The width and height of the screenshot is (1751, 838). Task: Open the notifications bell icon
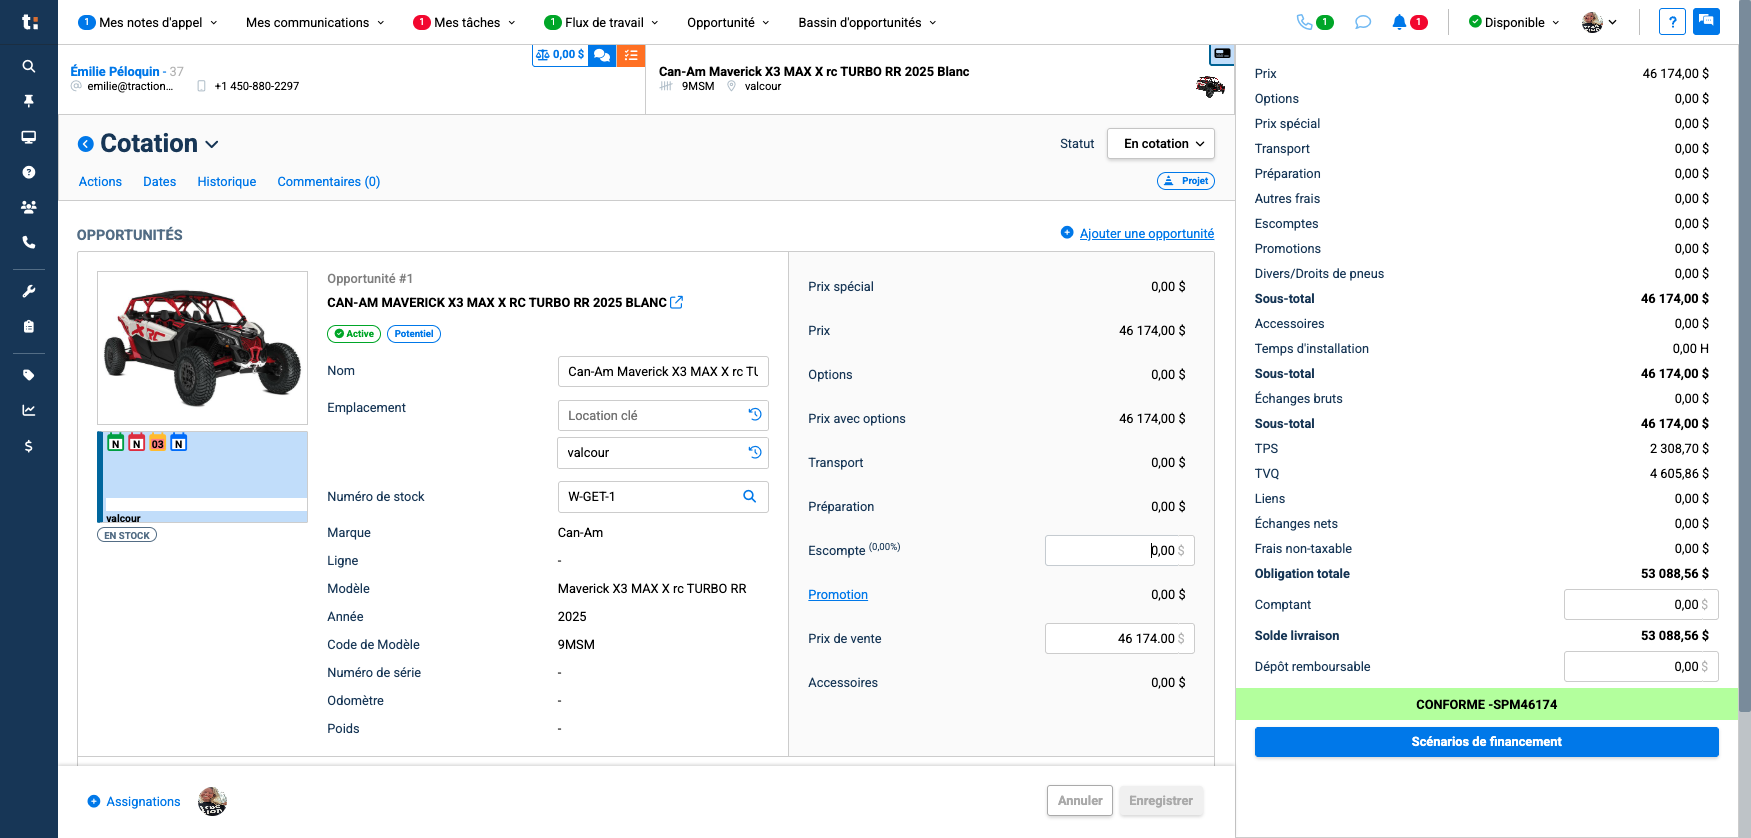point(1399,22)
